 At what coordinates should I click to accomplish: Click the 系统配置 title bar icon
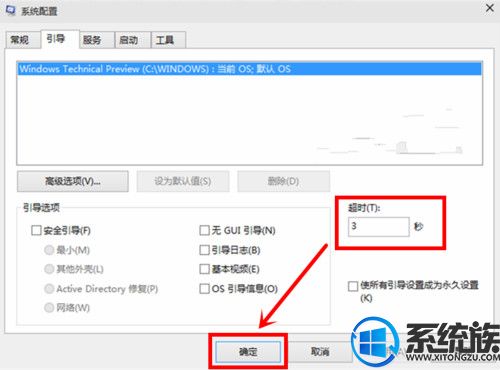click(x=11, y=10)
